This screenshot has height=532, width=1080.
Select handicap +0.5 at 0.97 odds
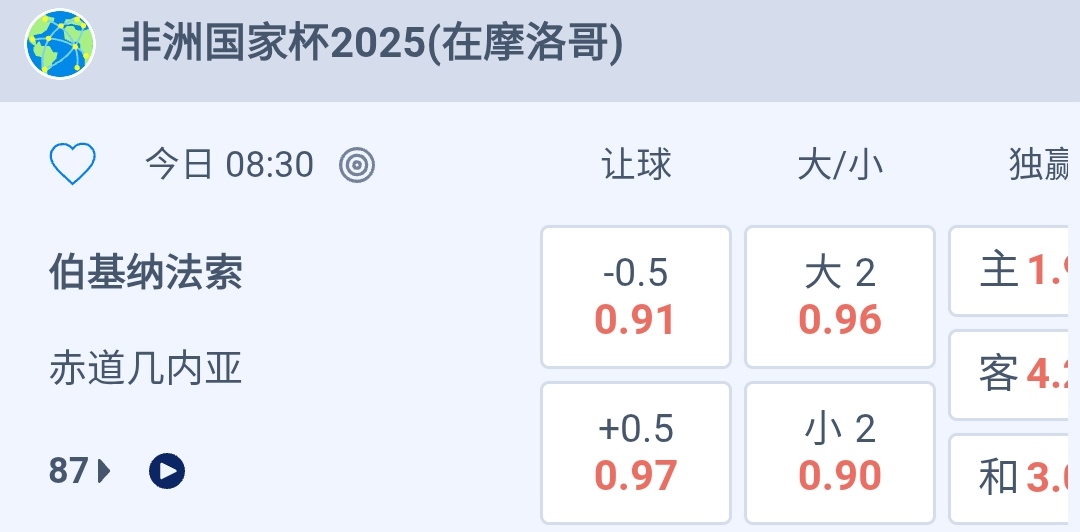tap(636, 453)
